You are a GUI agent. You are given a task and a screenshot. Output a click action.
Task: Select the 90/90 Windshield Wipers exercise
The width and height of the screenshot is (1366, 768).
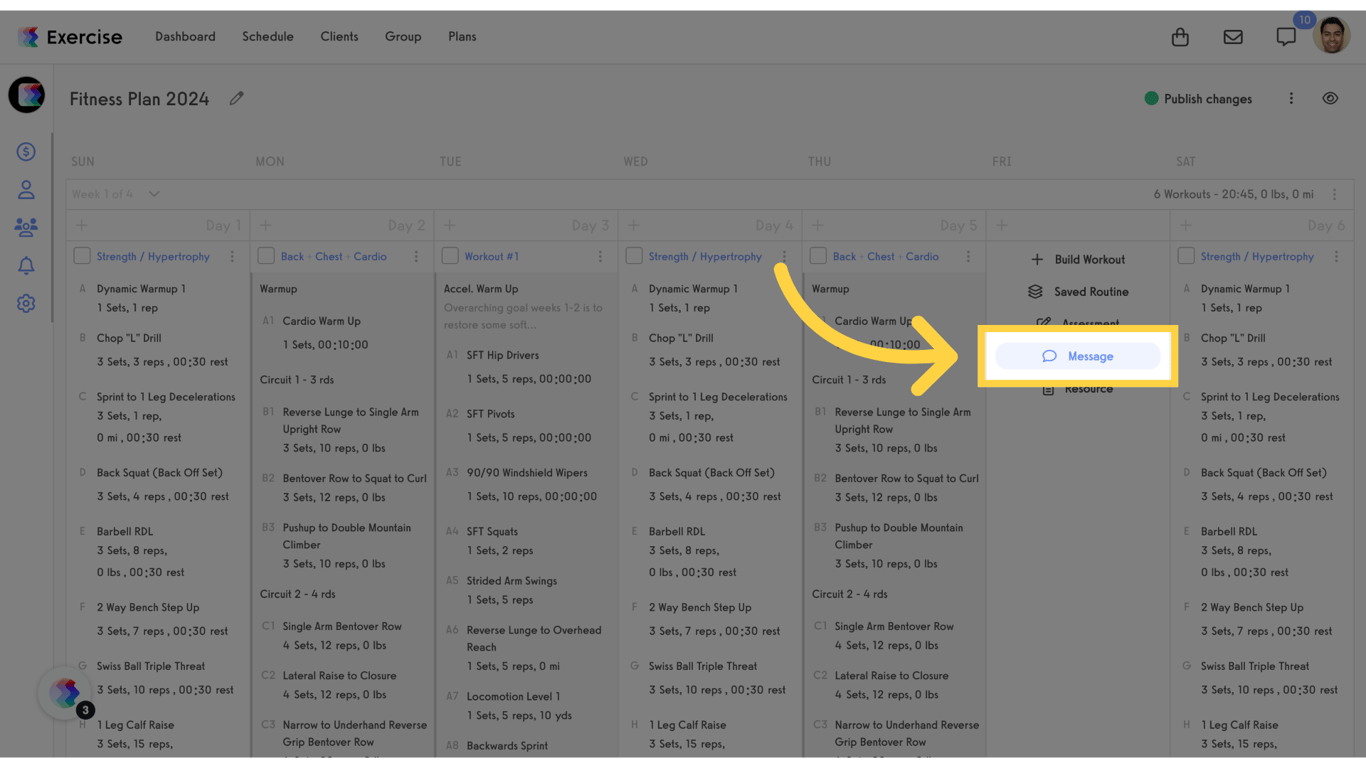527,473
